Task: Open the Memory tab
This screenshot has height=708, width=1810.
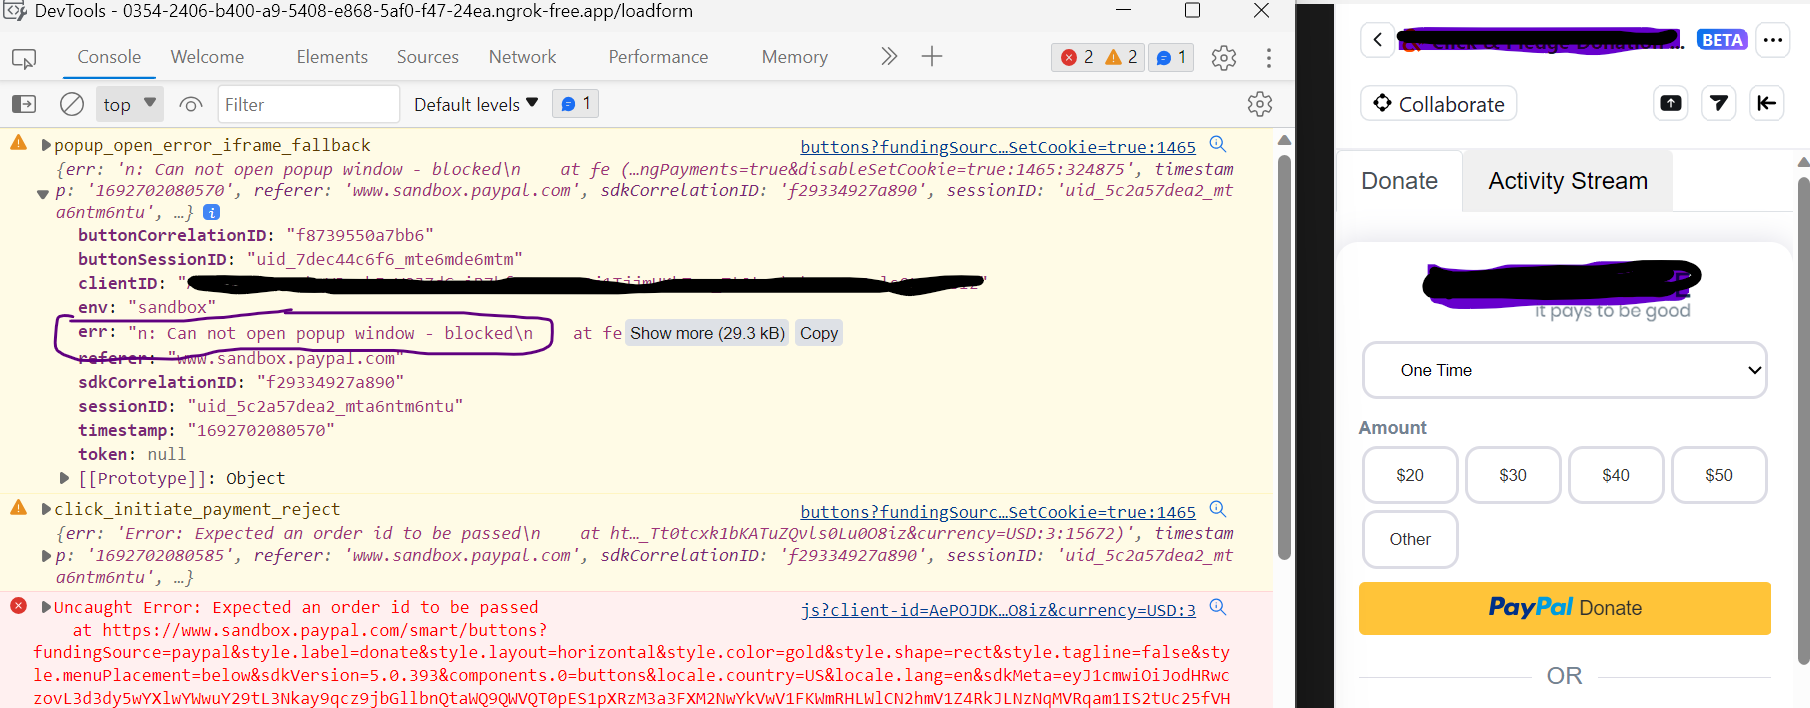Action: (795, 57)
